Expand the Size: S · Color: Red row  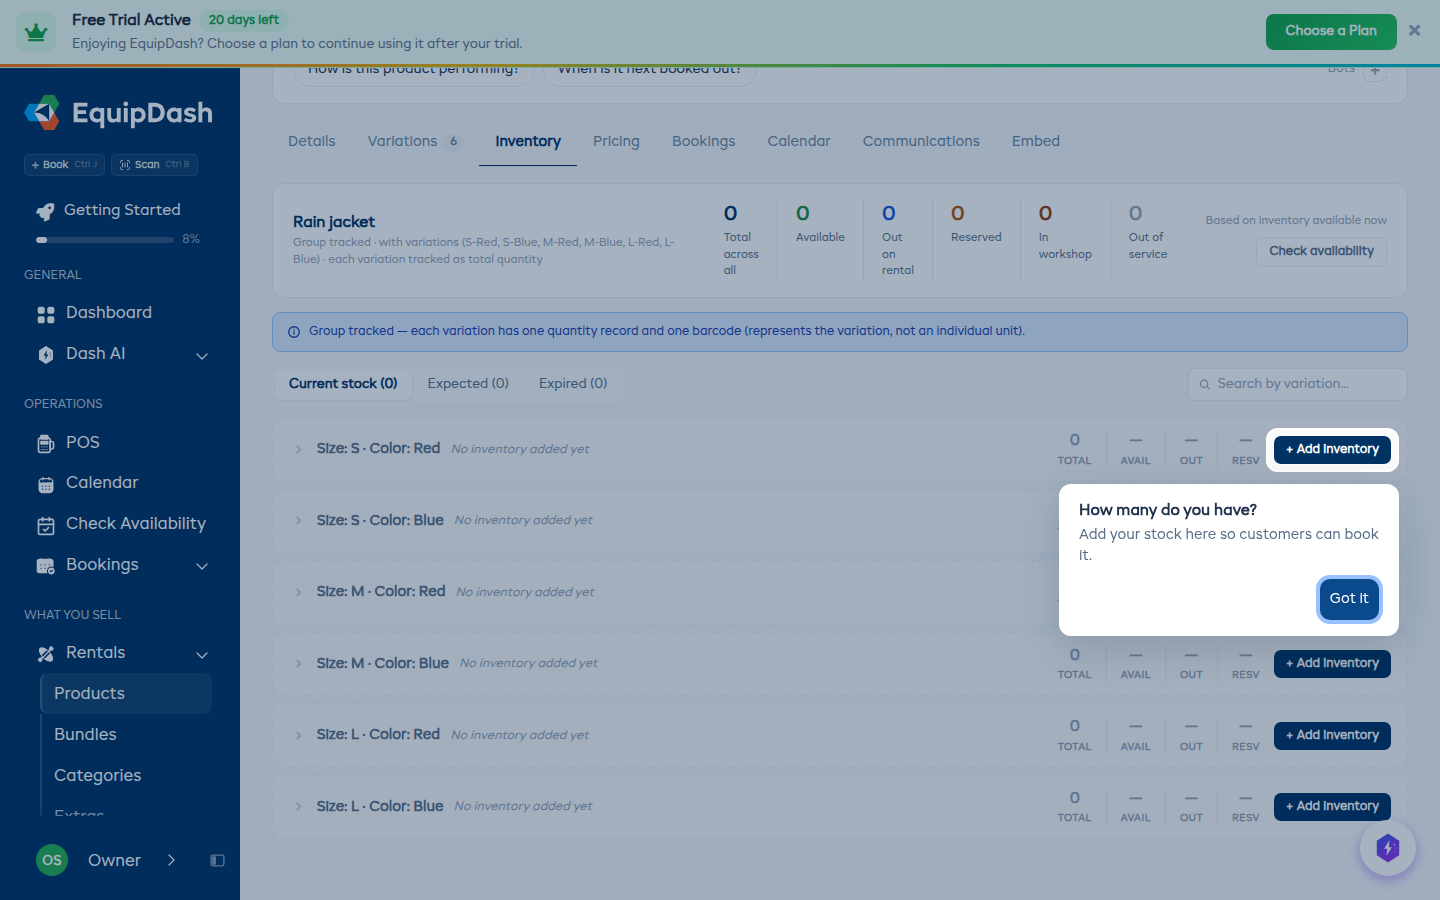(298, 450)
